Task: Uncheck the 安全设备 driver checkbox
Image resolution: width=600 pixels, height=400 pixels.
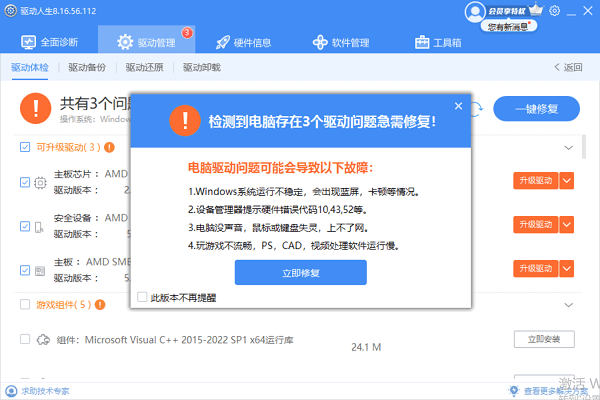Action: pos(25,226)
